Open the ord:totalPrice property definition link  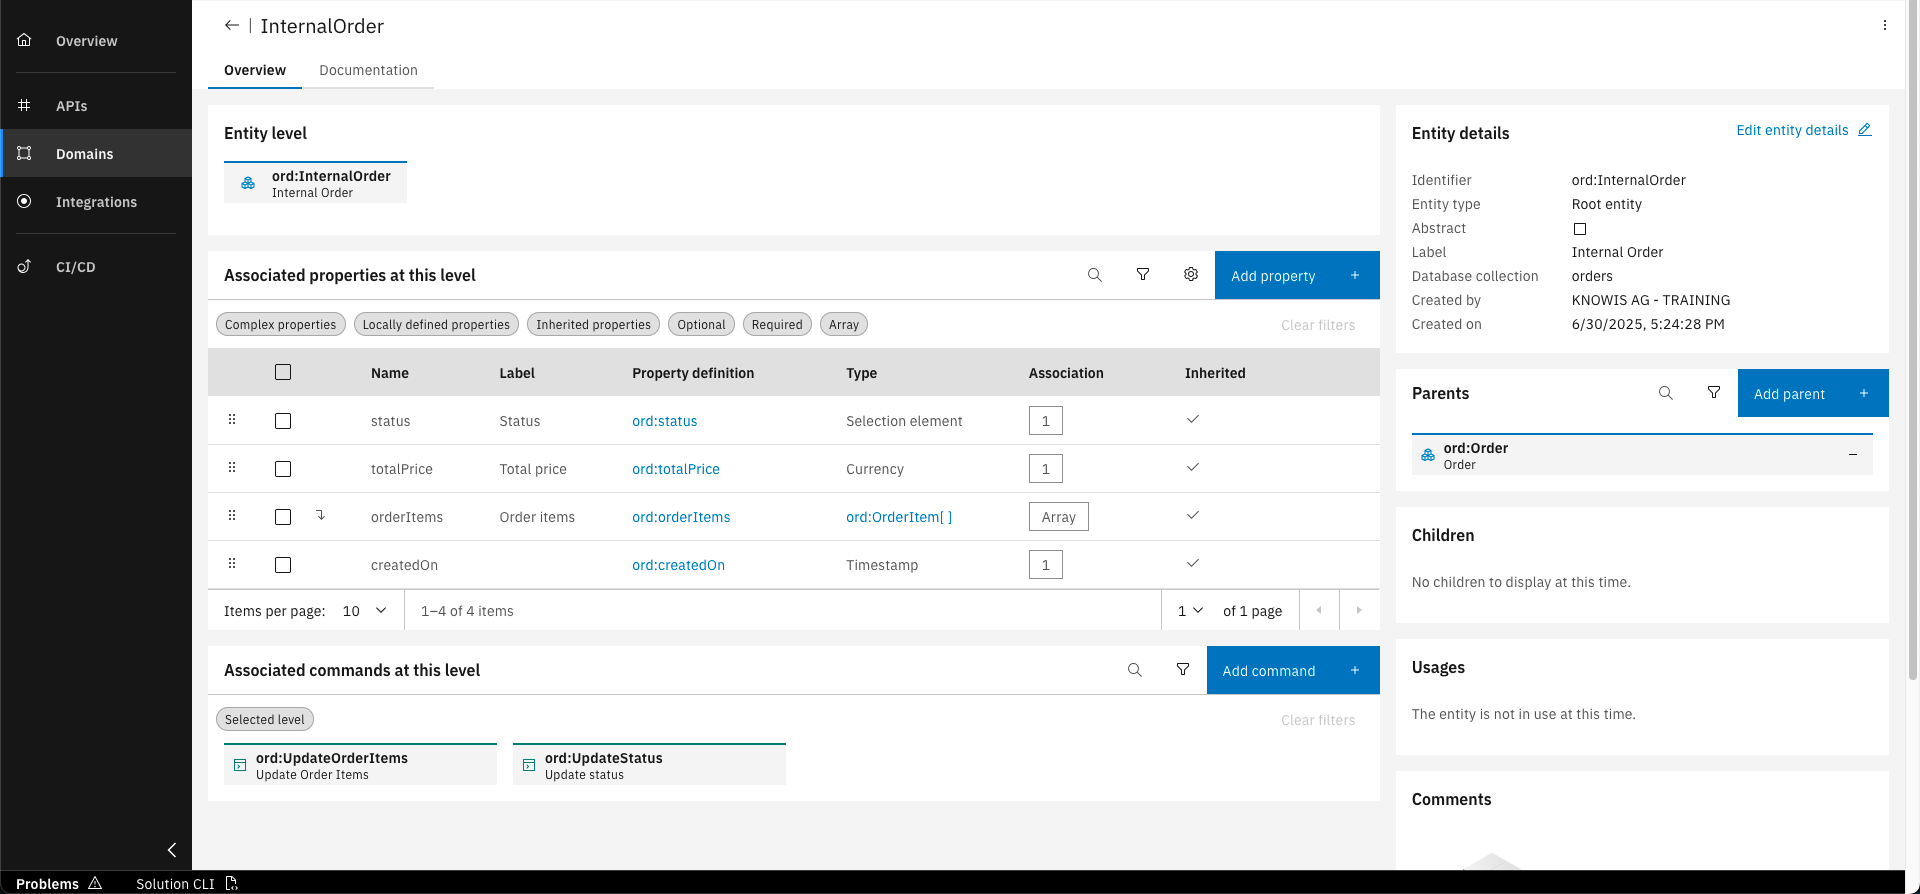click(676, 469)
